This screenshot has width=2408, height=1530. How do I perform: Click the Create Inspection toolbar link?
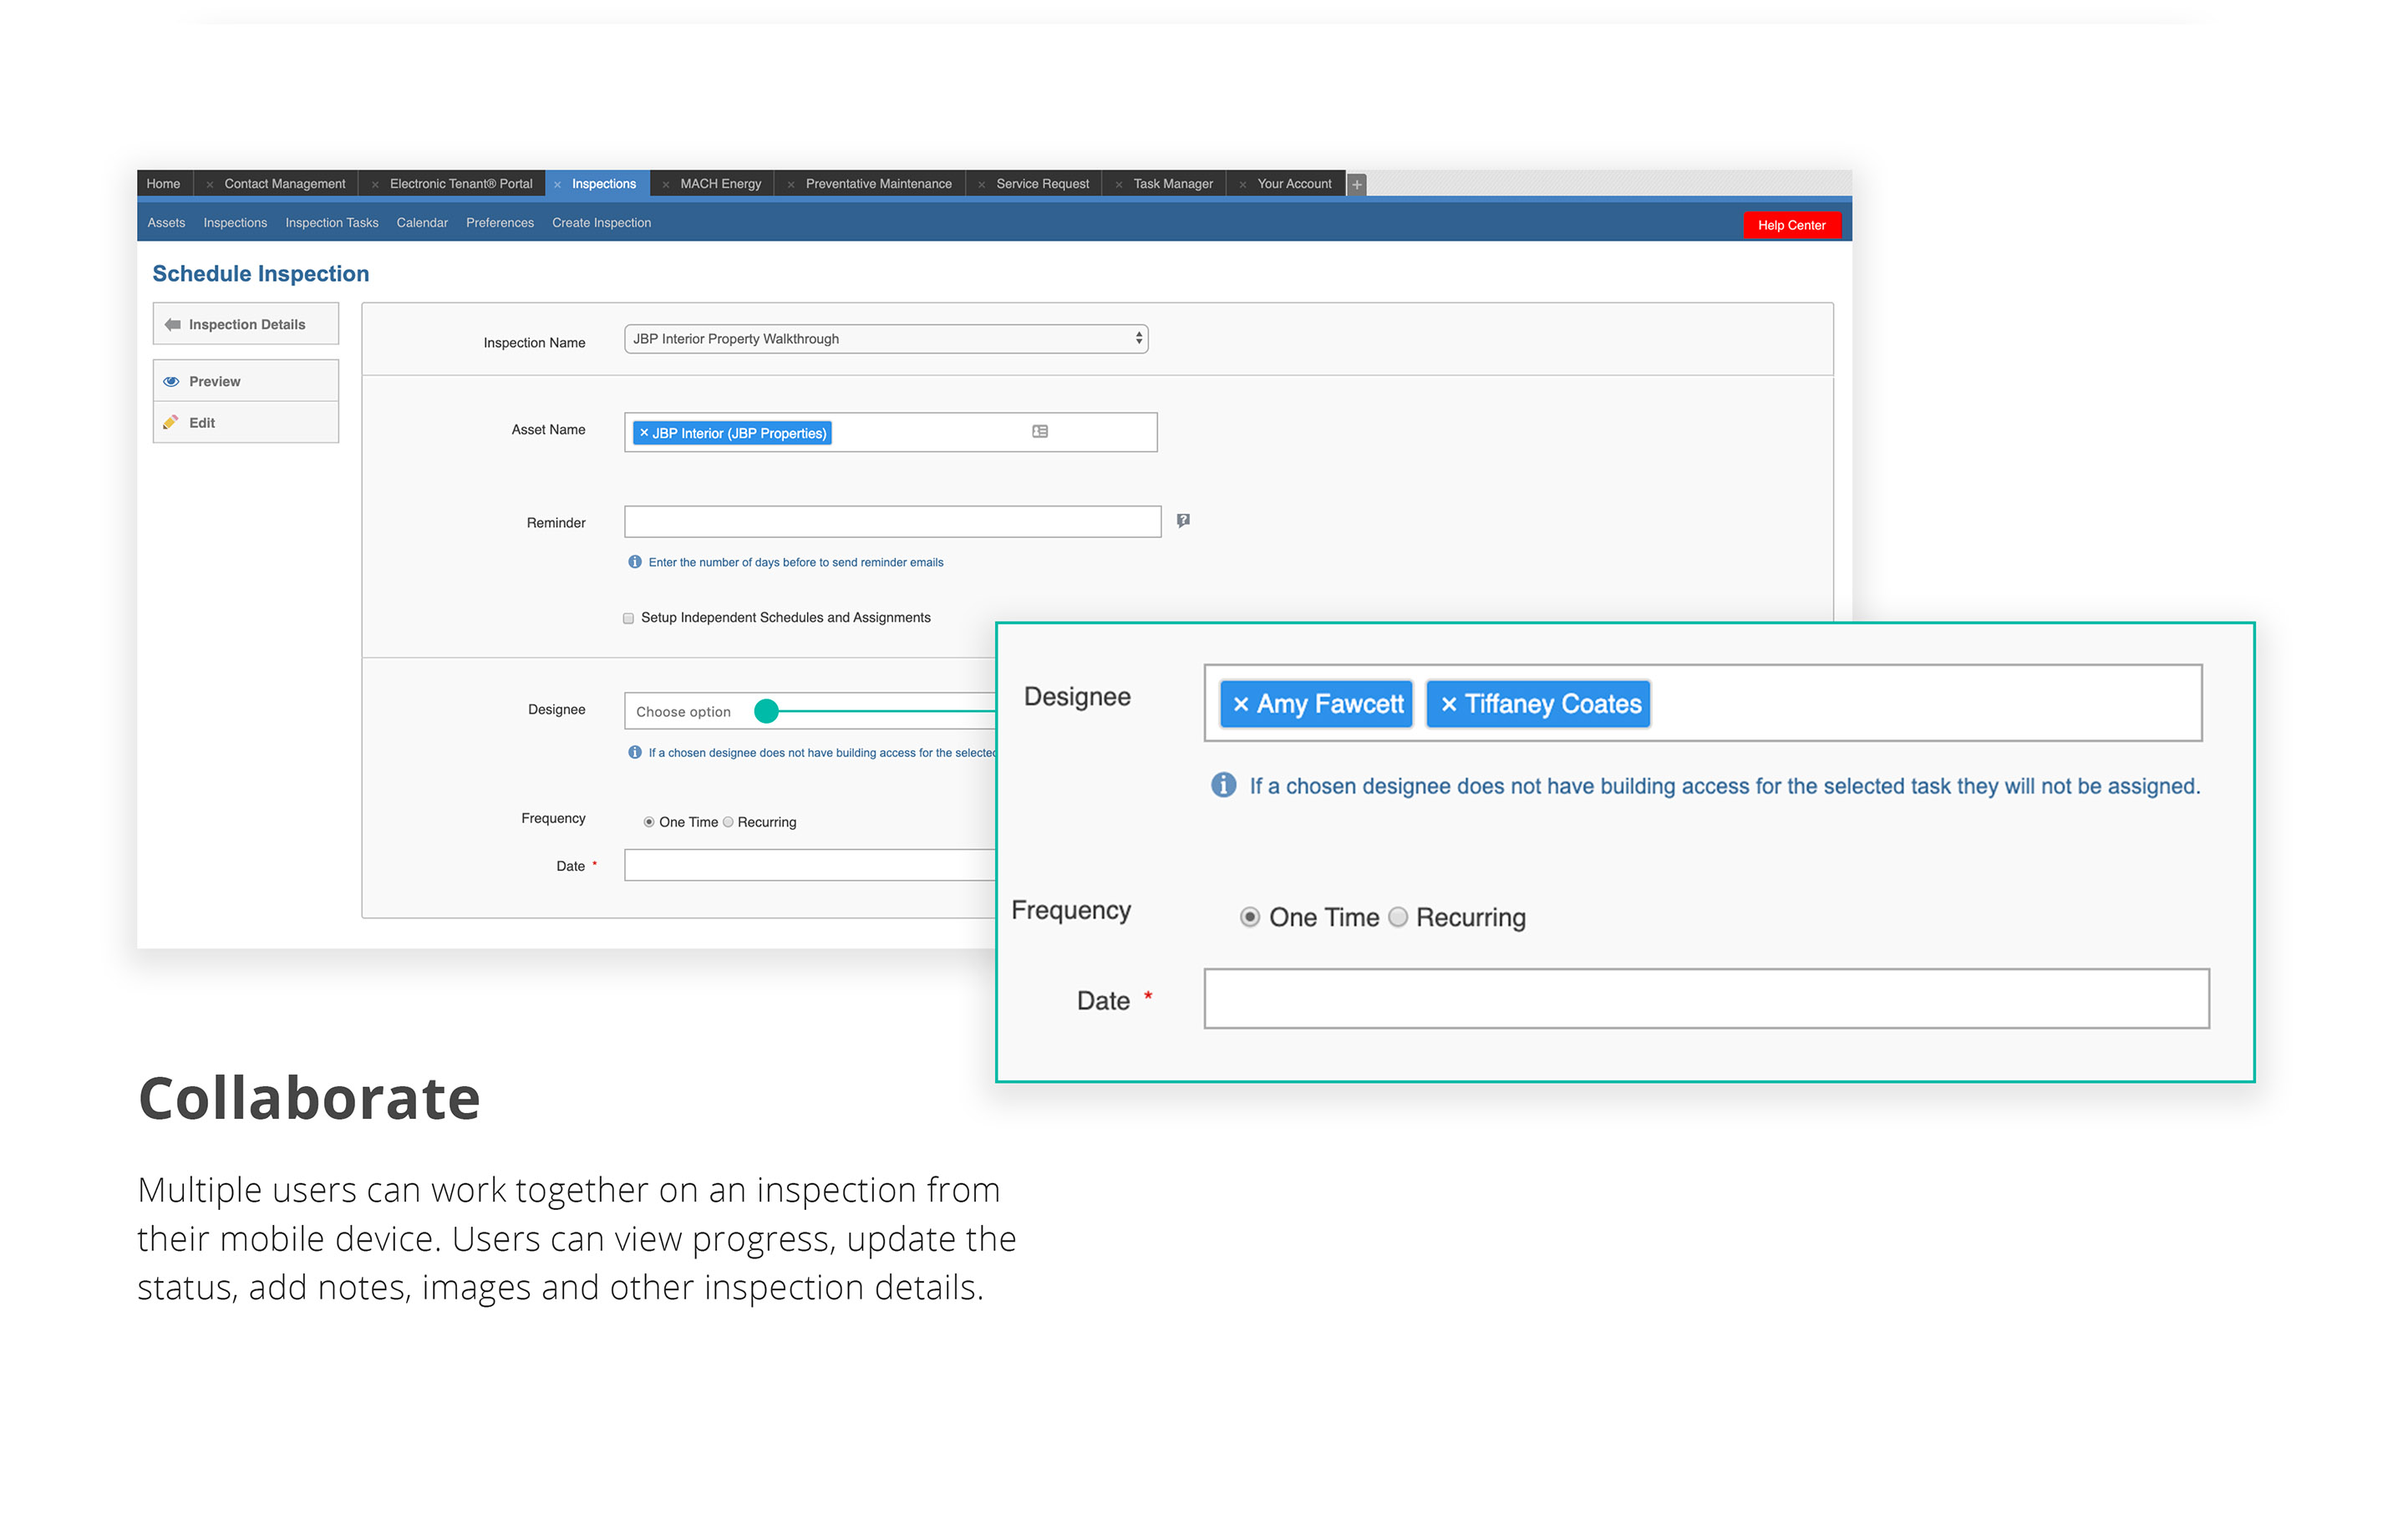[x=602, y=223]
